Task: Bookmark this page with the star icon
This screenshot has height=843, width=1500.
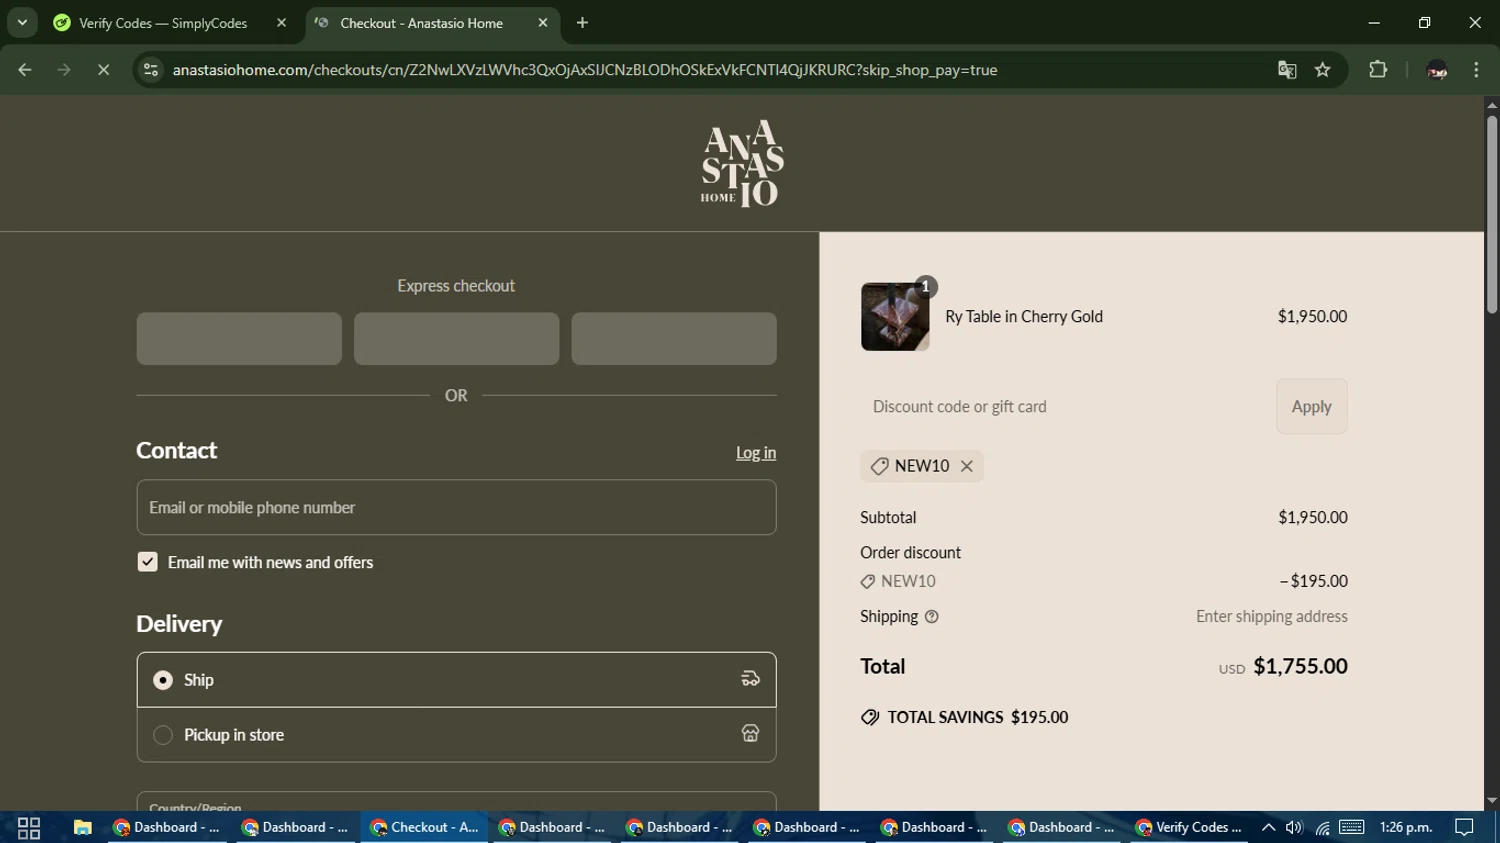Action: tap(1323, 70)
